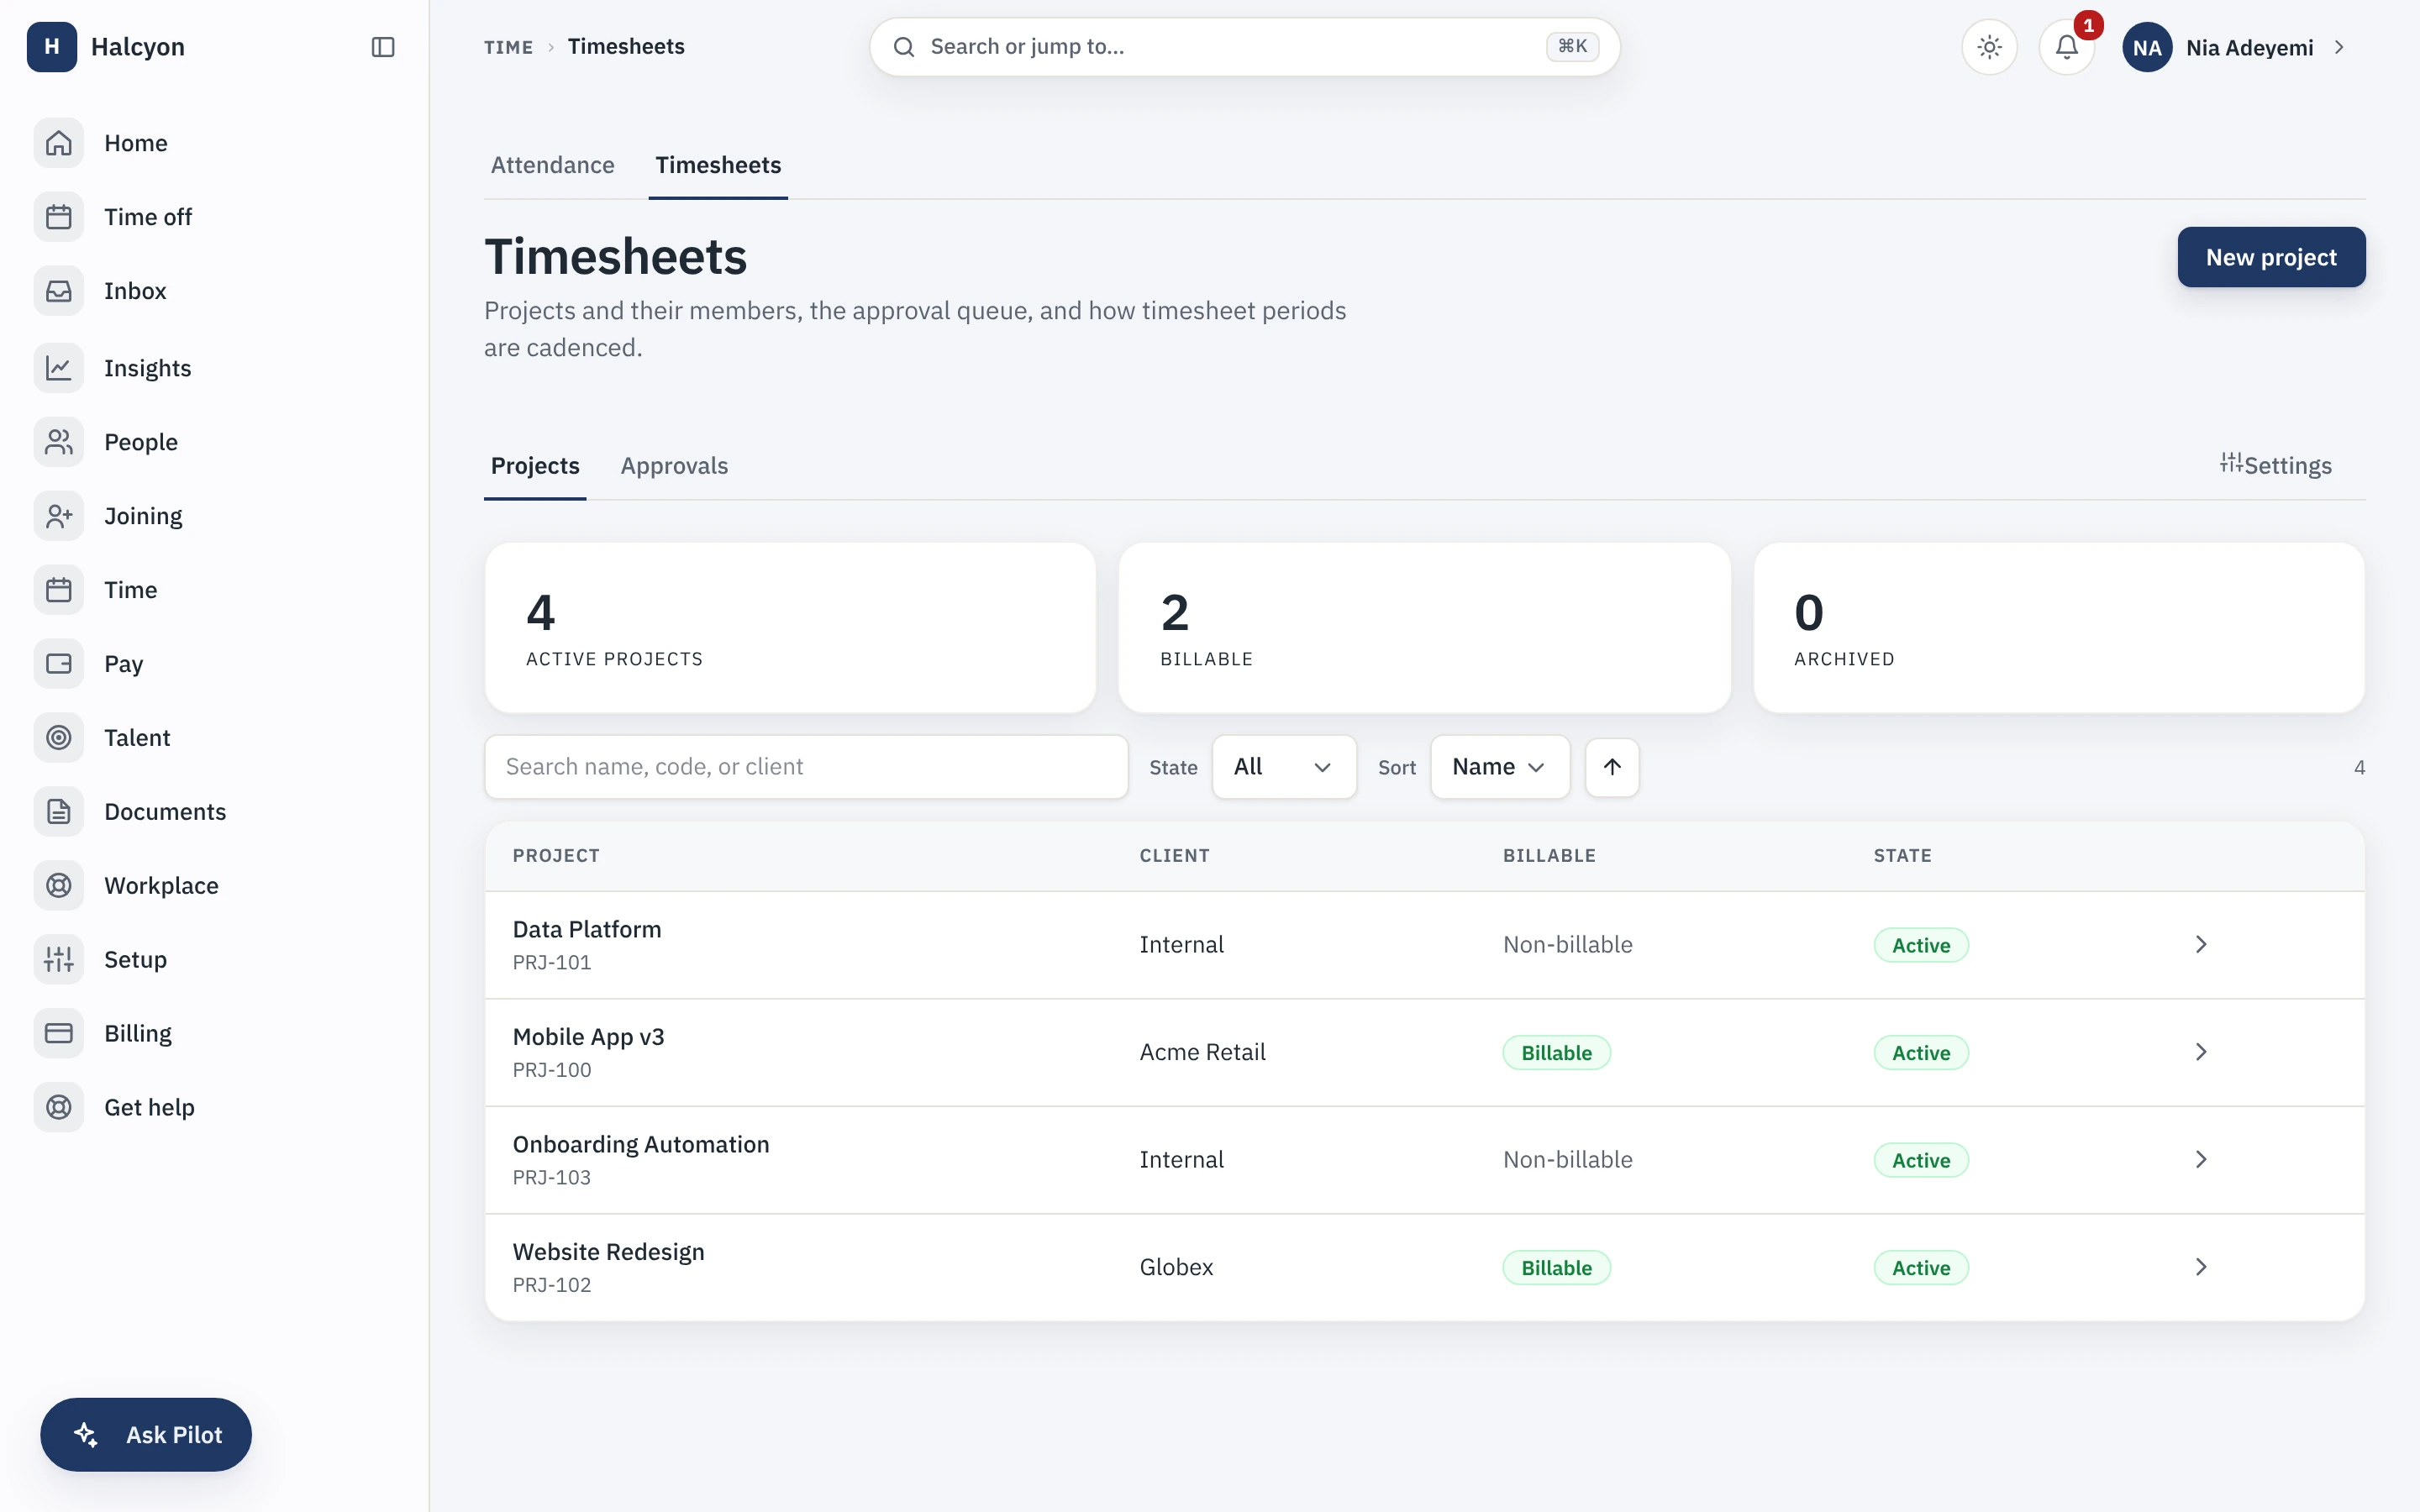Click the Halcyon H logo
The width and height of the screenshot is (2420, 1512).
tap(52, 47)
